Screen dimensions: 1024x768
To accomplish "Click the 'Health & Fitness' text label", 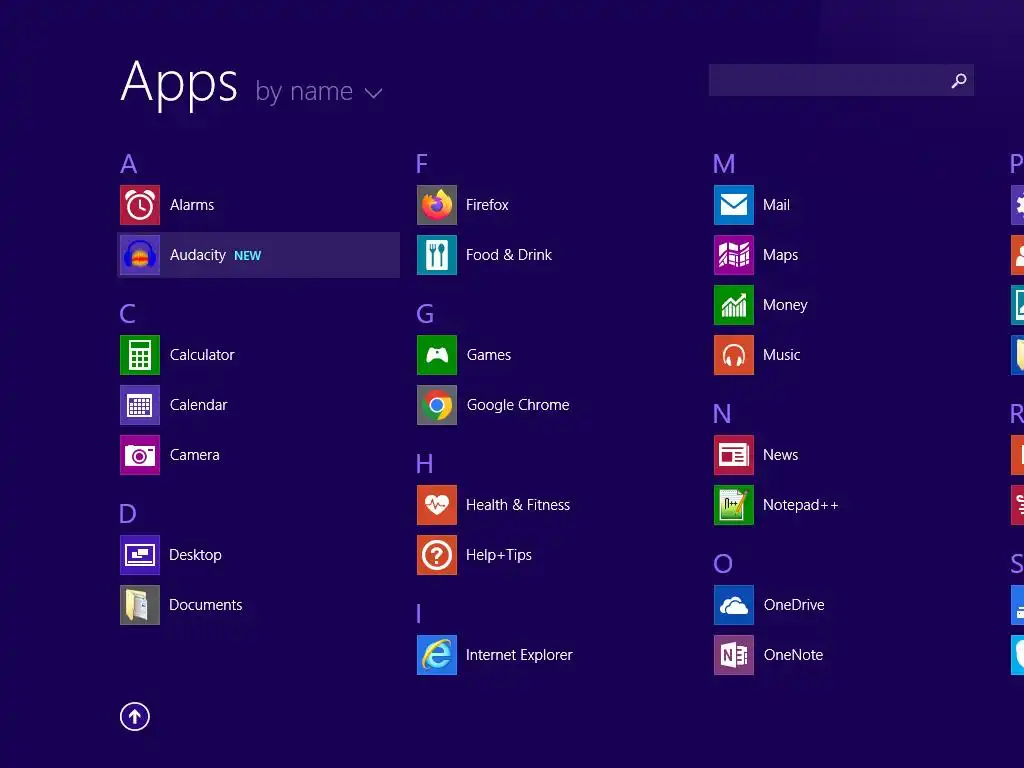I will 518,505.
